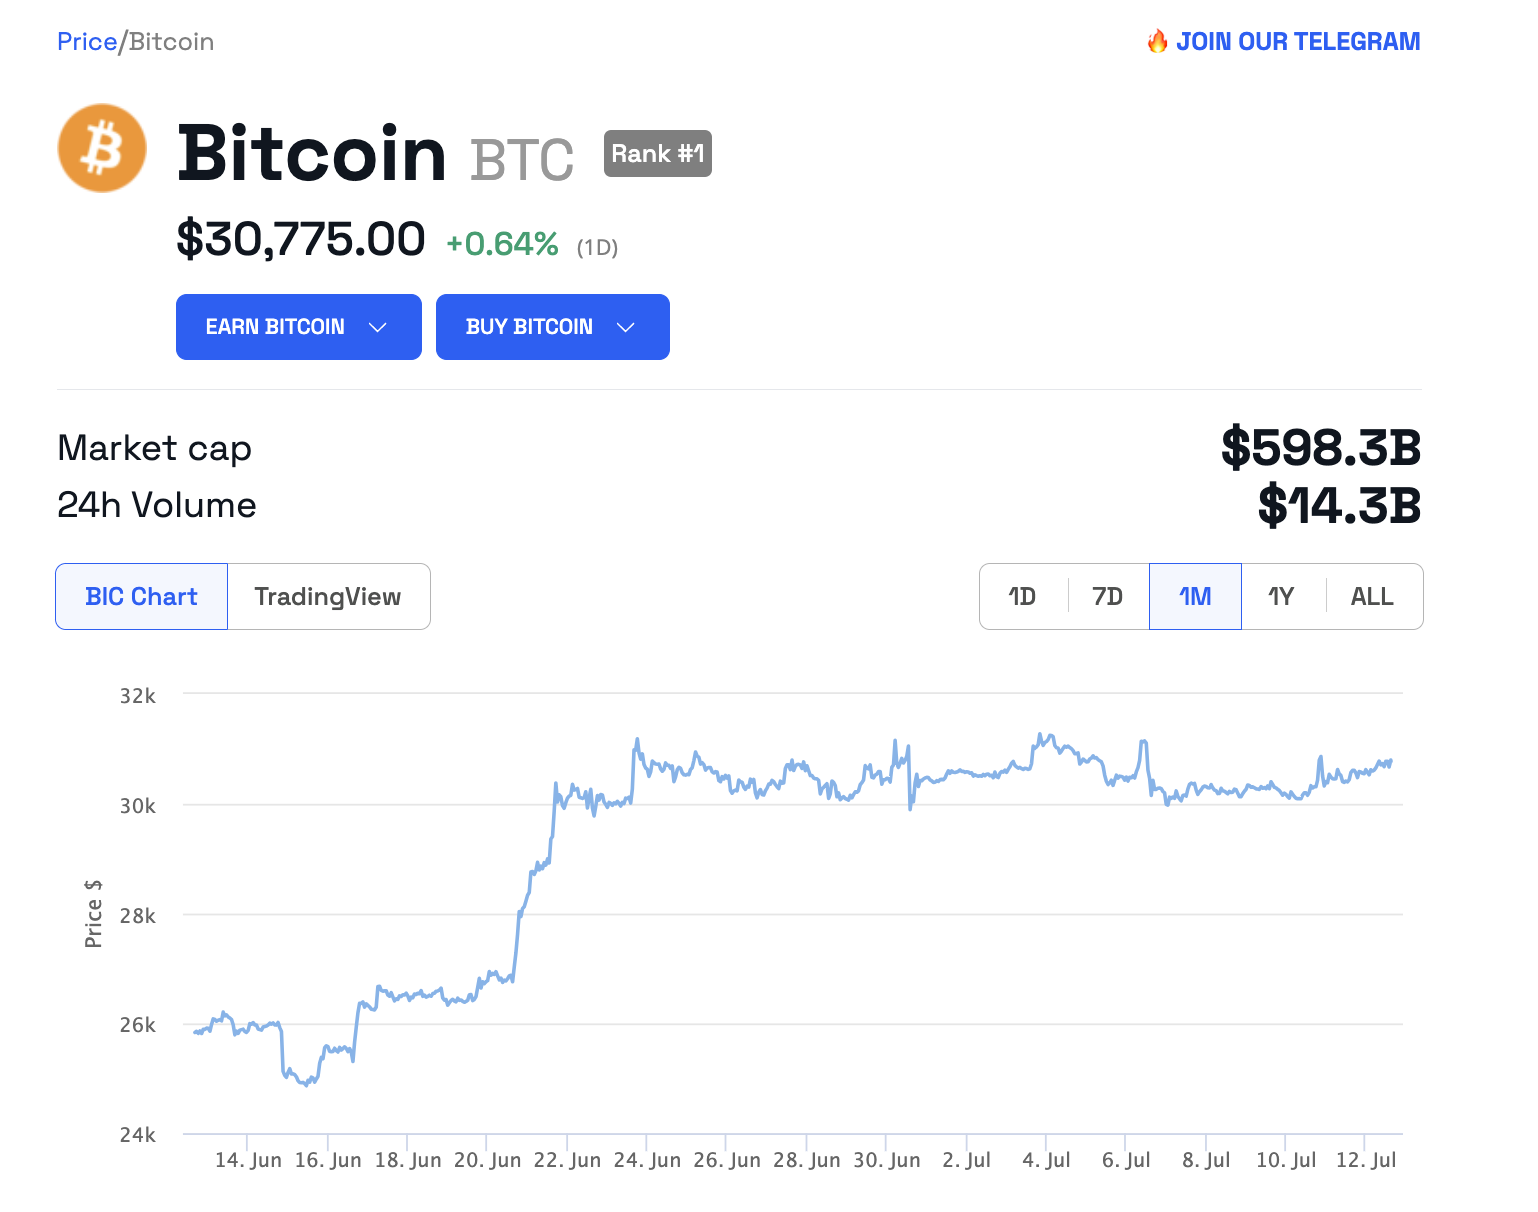Switch to the TradingView tab

(x=328, y=596)
